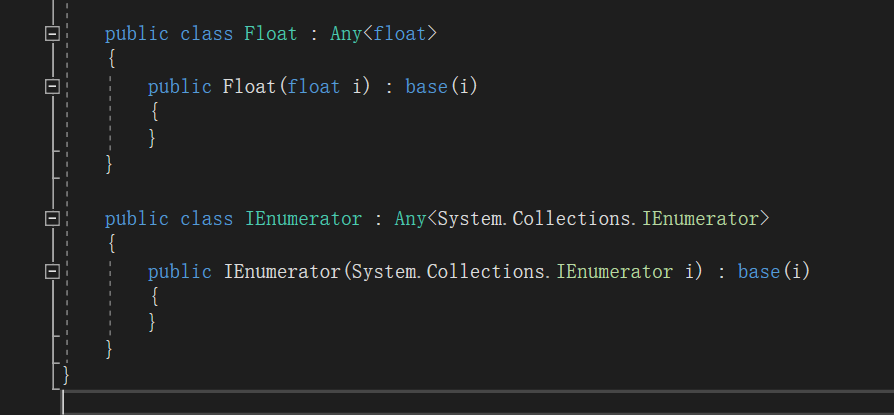Click the closing brace of the Float class

point(110,164)
